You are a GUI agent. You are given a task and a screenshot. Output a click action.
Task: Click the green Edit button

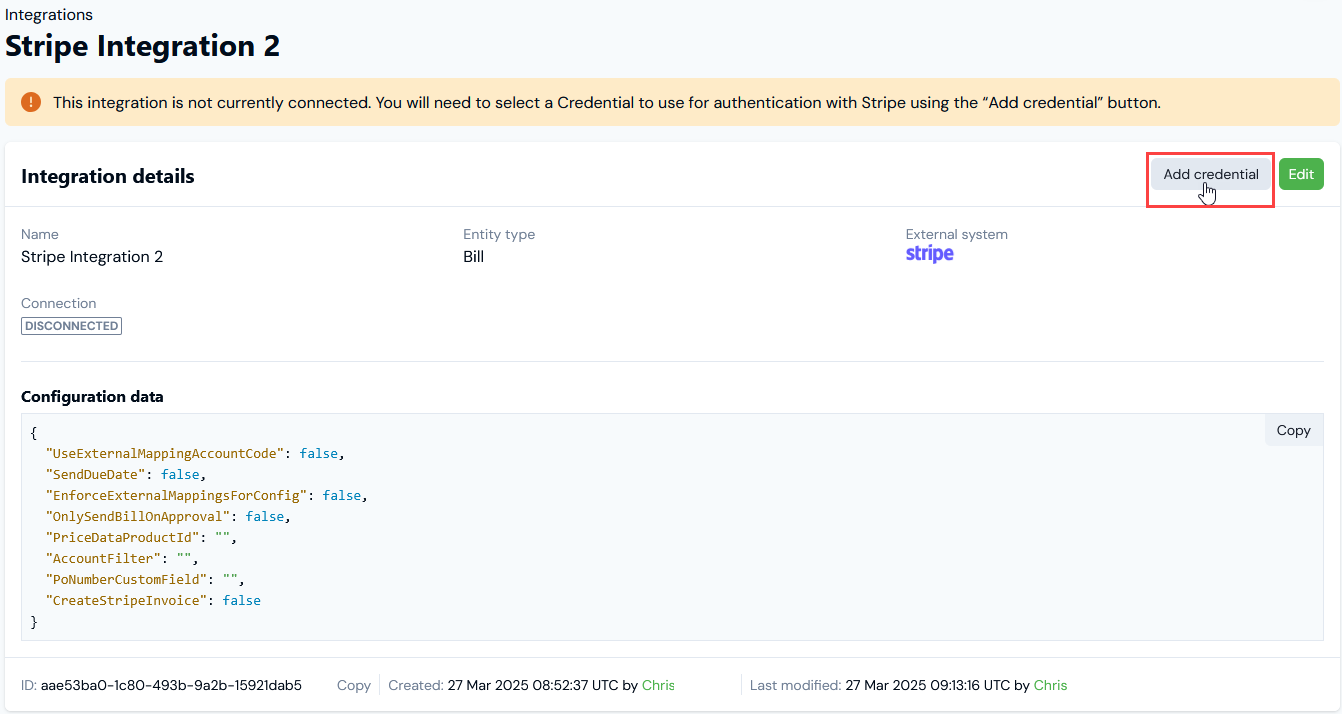pyautogui.click(x=1301, y=174)
